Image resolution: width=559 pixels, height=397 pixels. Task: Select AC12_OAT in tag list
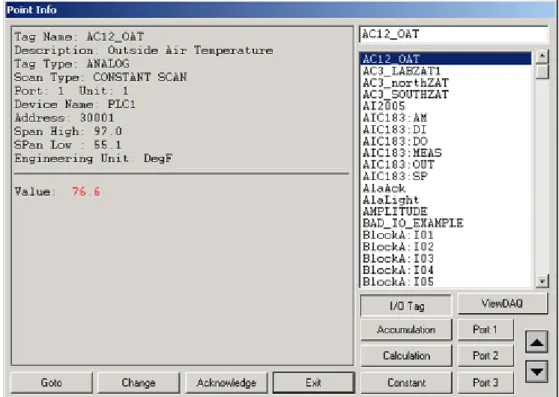coord(446,59)
